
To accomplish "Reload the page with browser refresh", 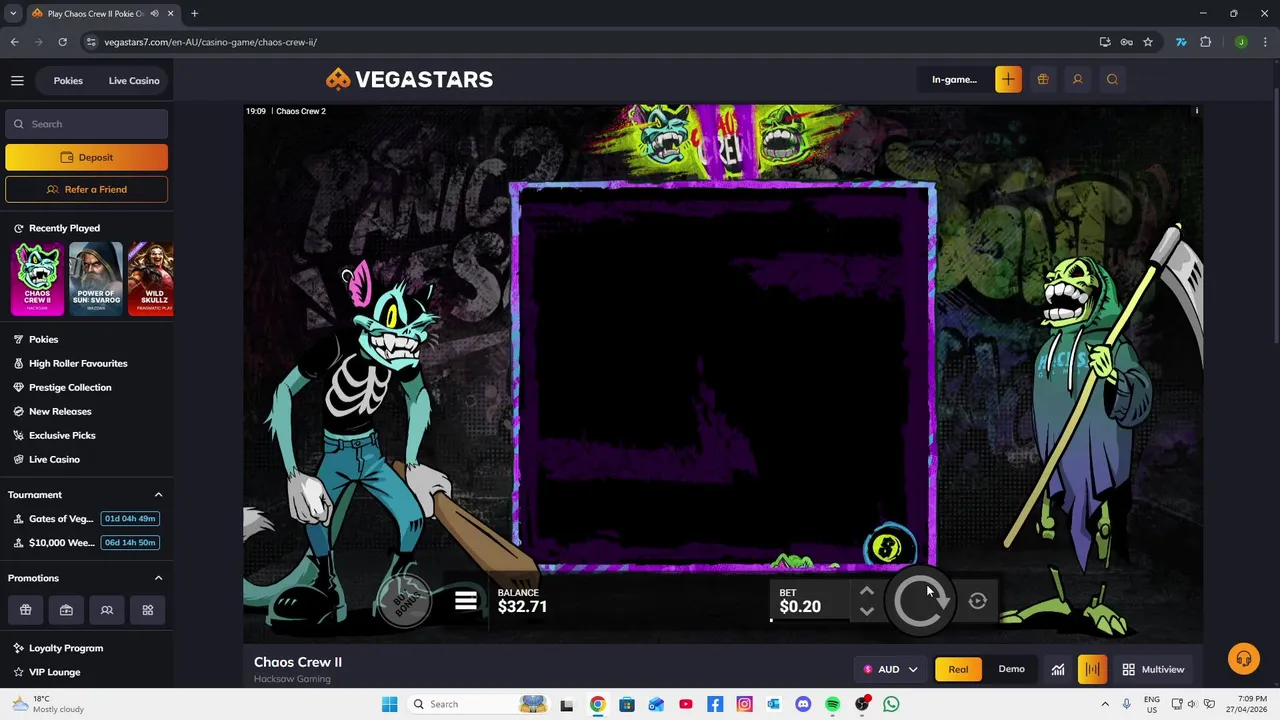I will (62, 42).
